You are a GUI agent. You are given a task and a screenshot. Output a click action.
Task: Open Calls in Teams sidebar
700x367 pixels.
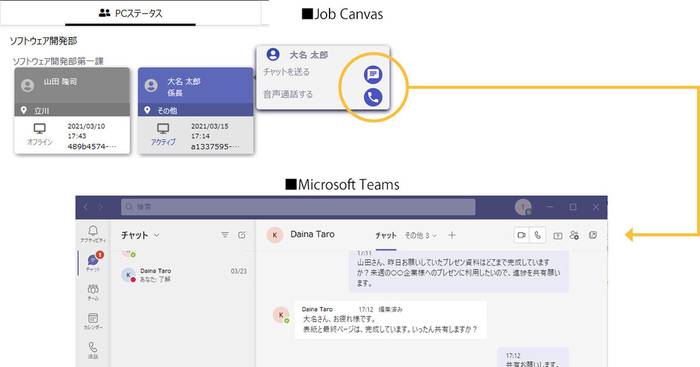point(93,350)
